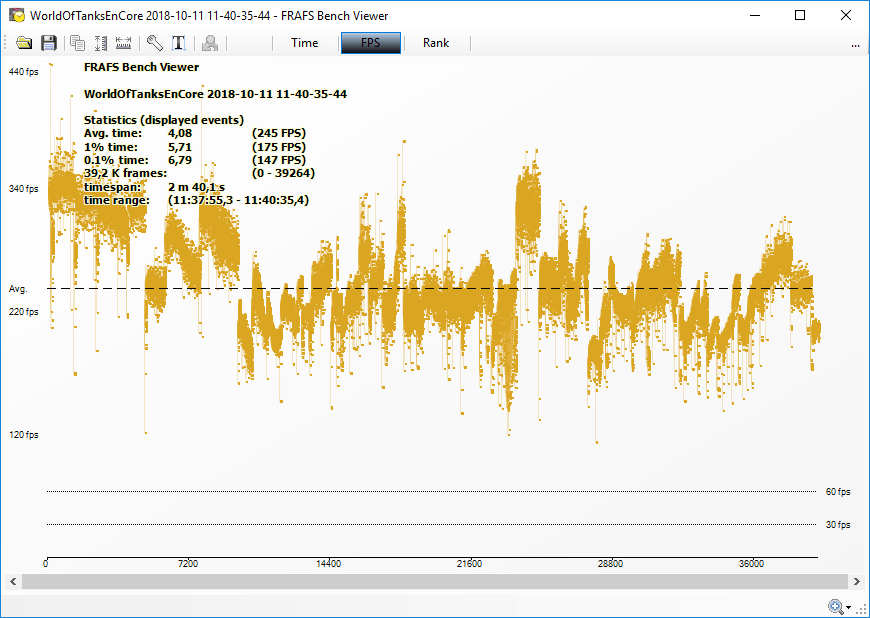Click the grayed-out user profile icon
Image resolution: width=870 pixels, height=618 pixels.
[x=210, y=43]
